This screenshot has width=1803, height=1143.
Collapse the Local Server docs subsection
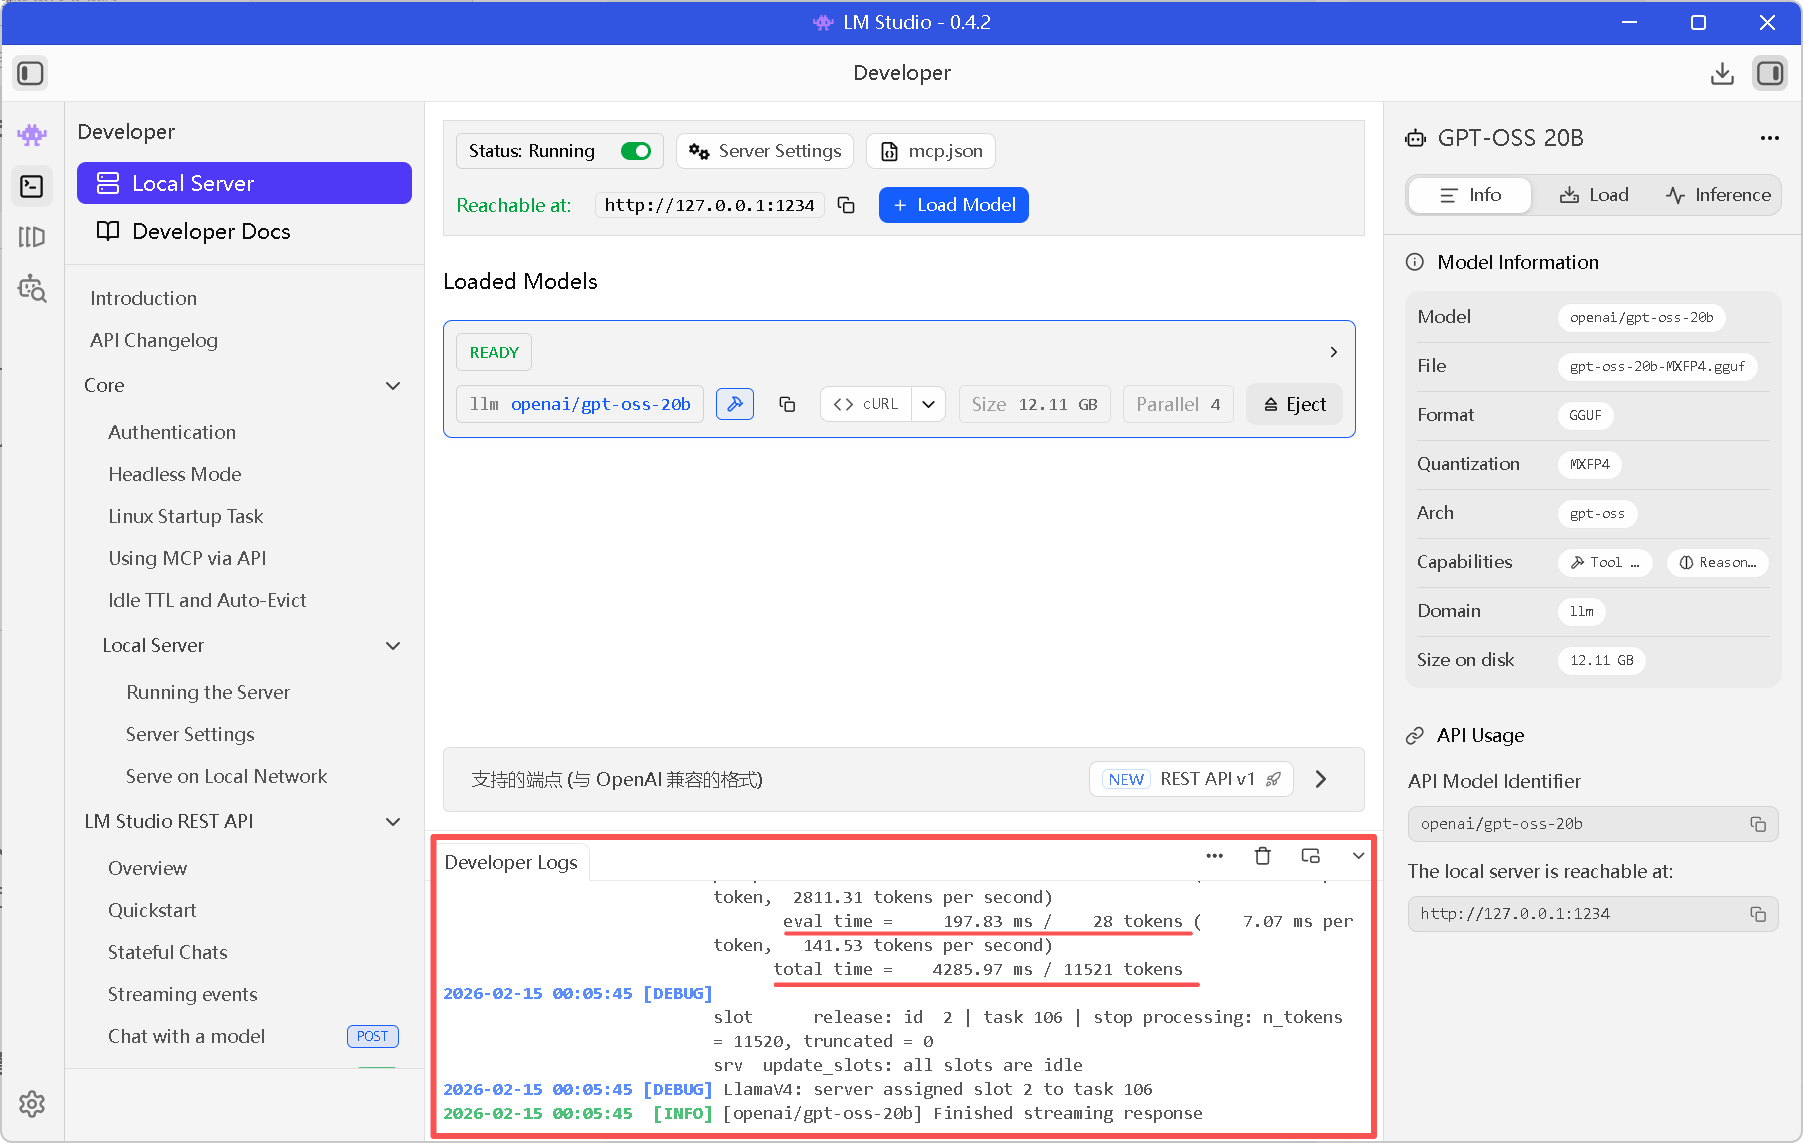393,646
